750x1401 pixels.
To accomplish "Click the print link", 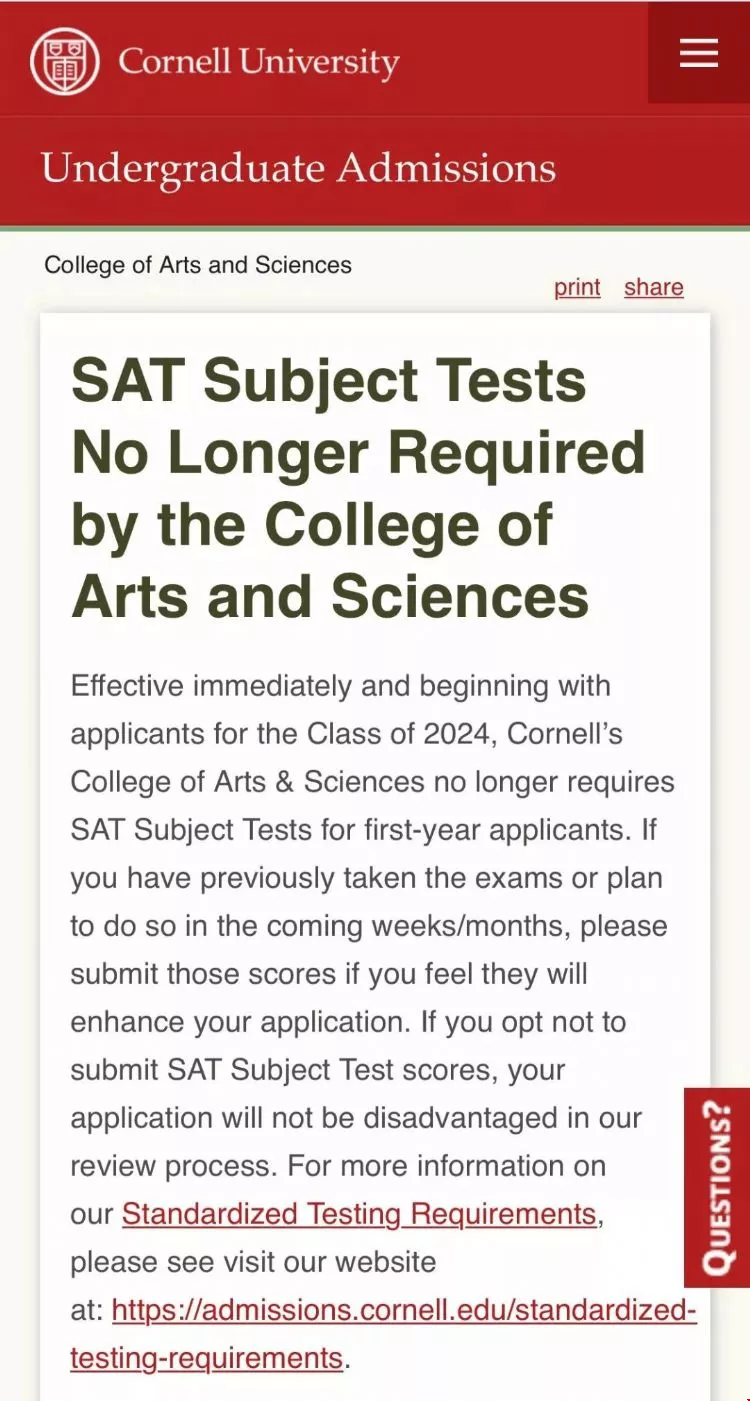I will 577,287.
